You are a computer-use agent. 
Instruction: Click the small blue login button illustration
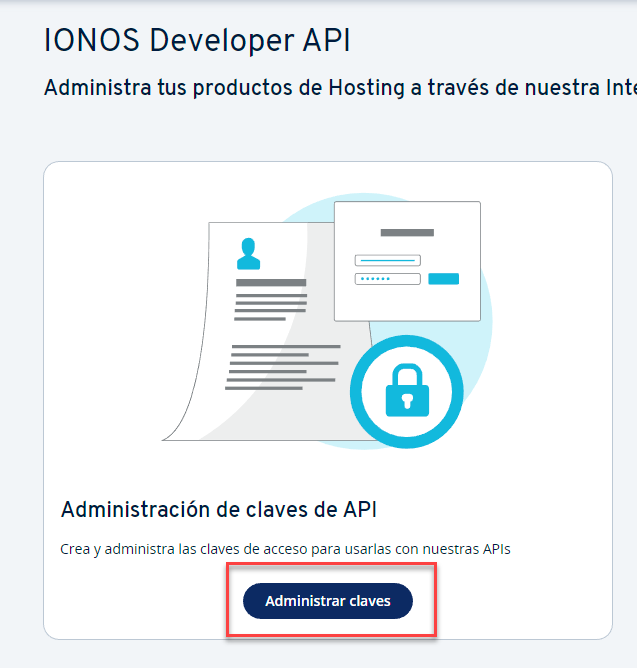[x=443, y=278]
